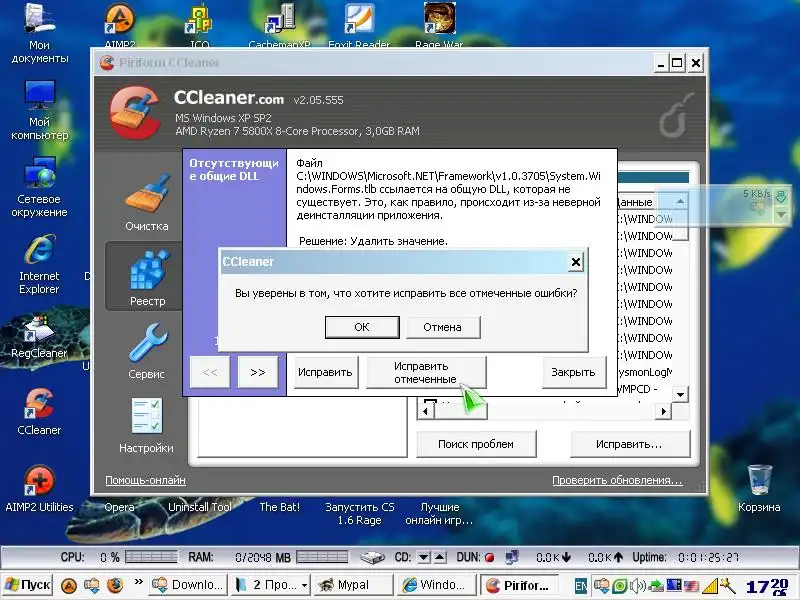The image size is (800, 600).
Task: Open the Помощь-онлайн link
Action: coord(145,480)
